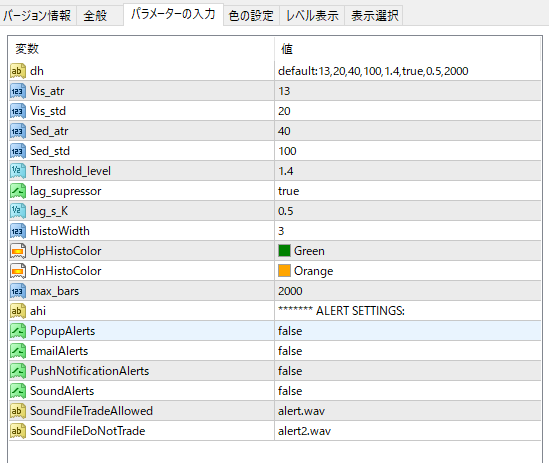The width and height of the screenshot is (549, 463).
Task: Click the string icon beside ahi
Action: pos(18,311)
